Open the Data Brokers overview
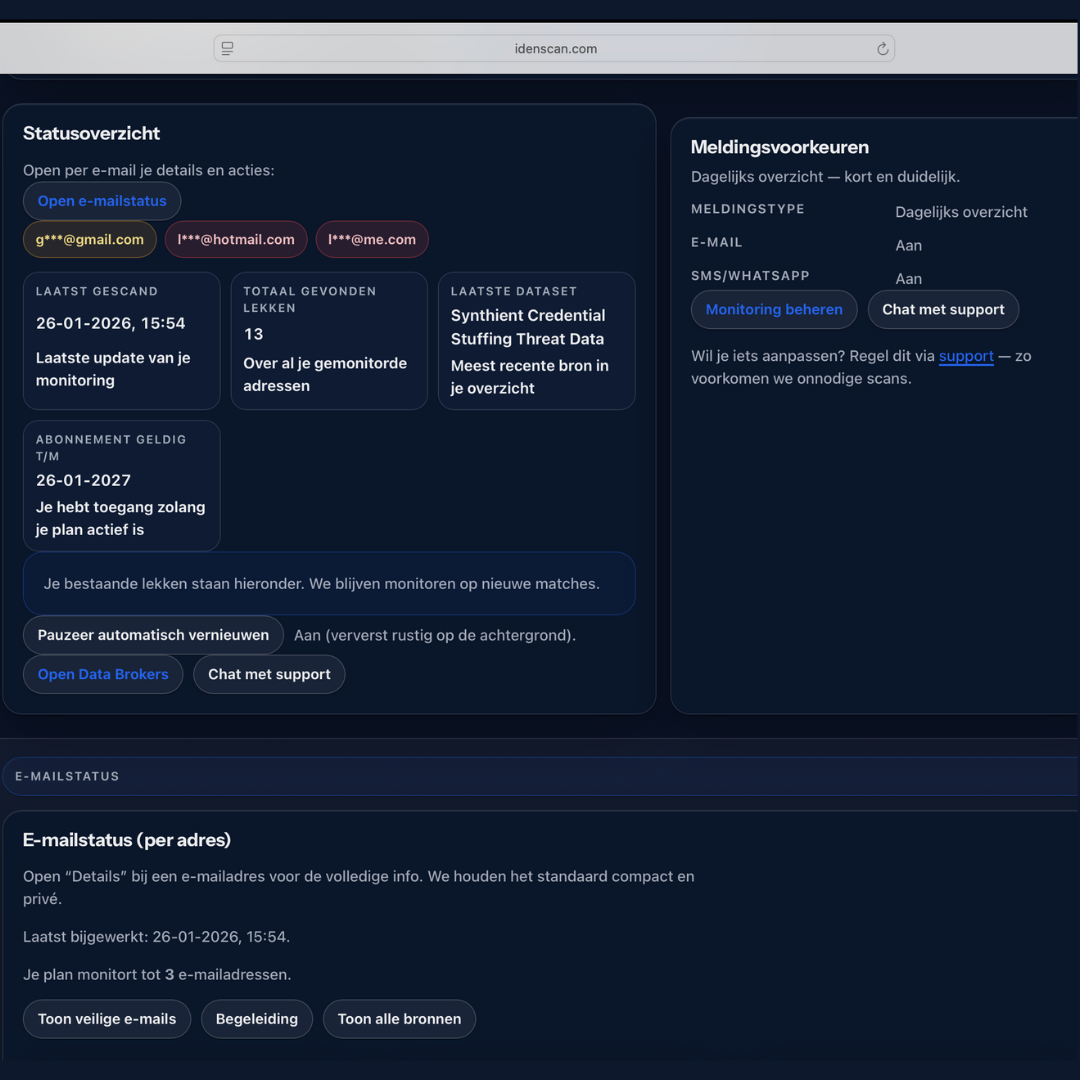Viewport: 1080px width, 1080px height. [102, 673]
